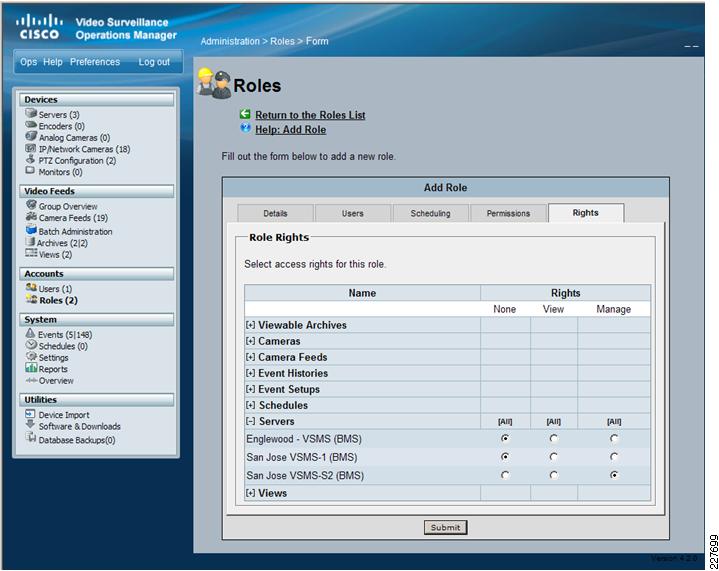Switch to the Users tab
The width and height of the screenshot is (719, 571).
point(353,214)
